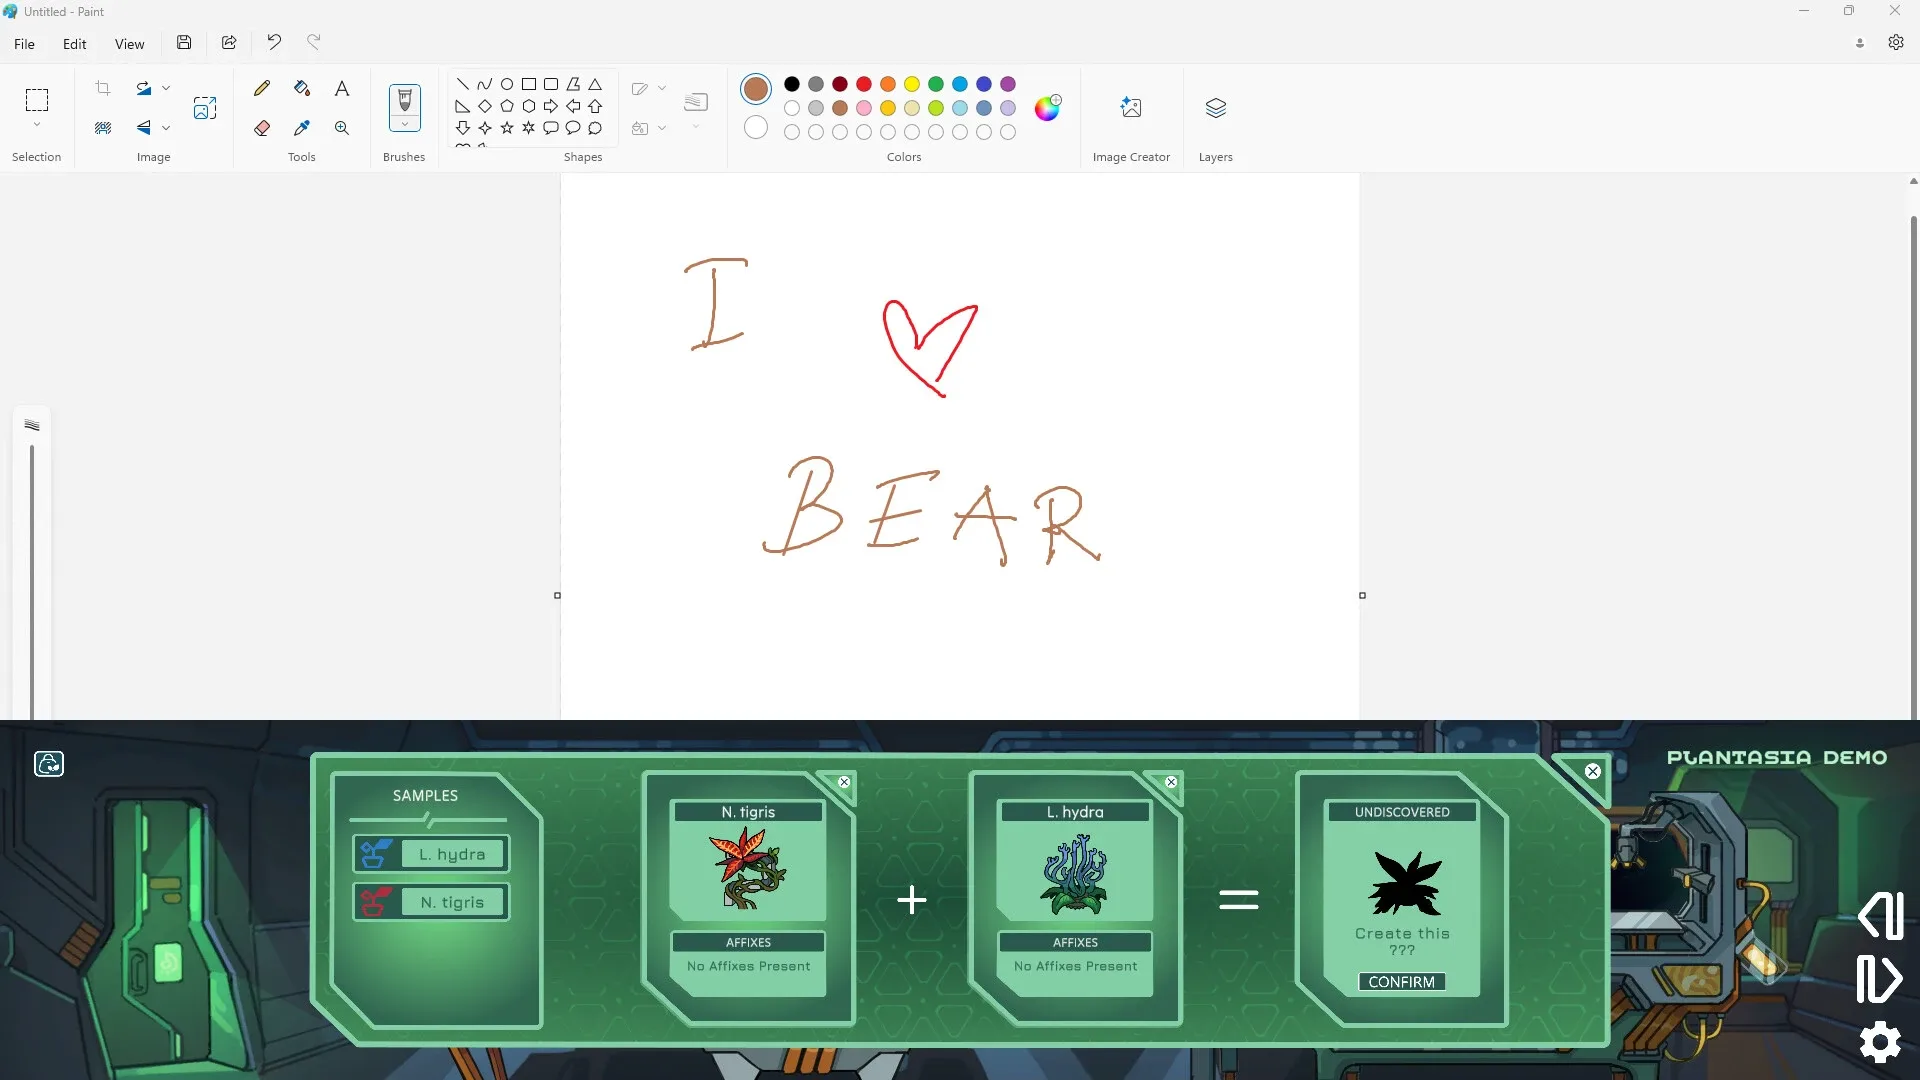This screenshot has height=1080, width=1920.
Task: Open the Plantasia gear settings icon
Action: click(x=1879, y=1042)
